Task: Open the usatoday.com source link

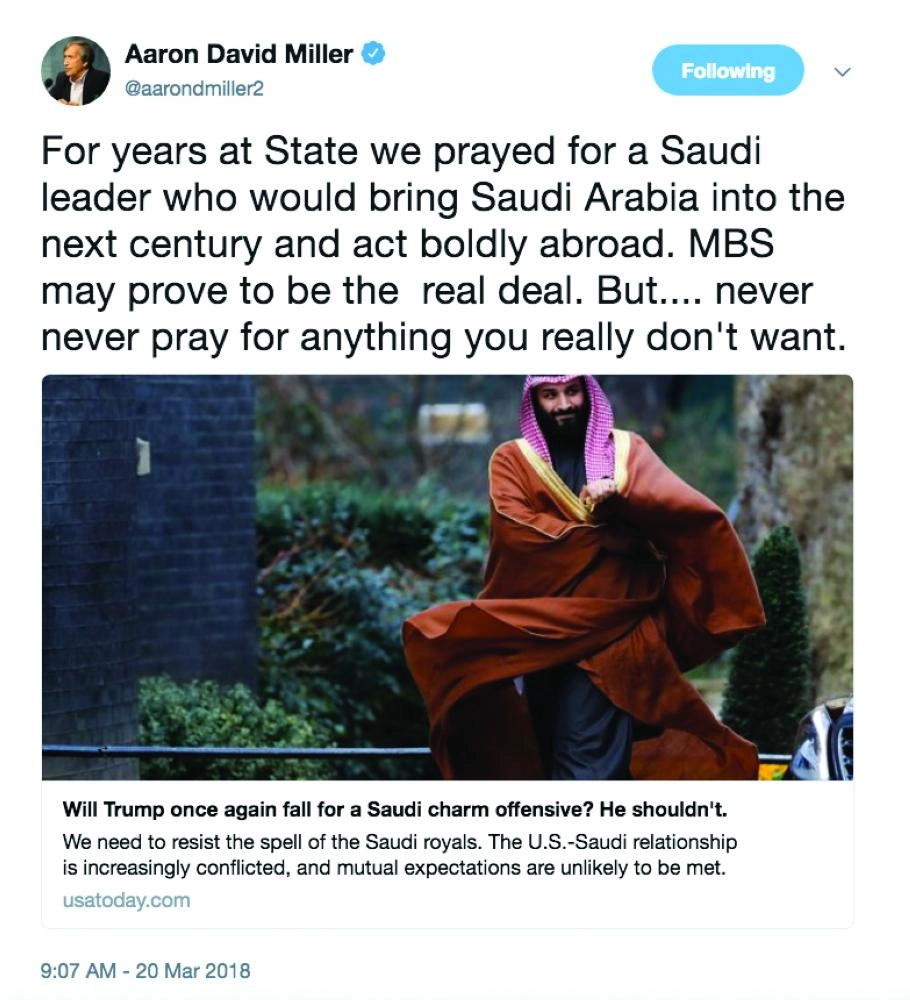Action: (x=126, y=900)
